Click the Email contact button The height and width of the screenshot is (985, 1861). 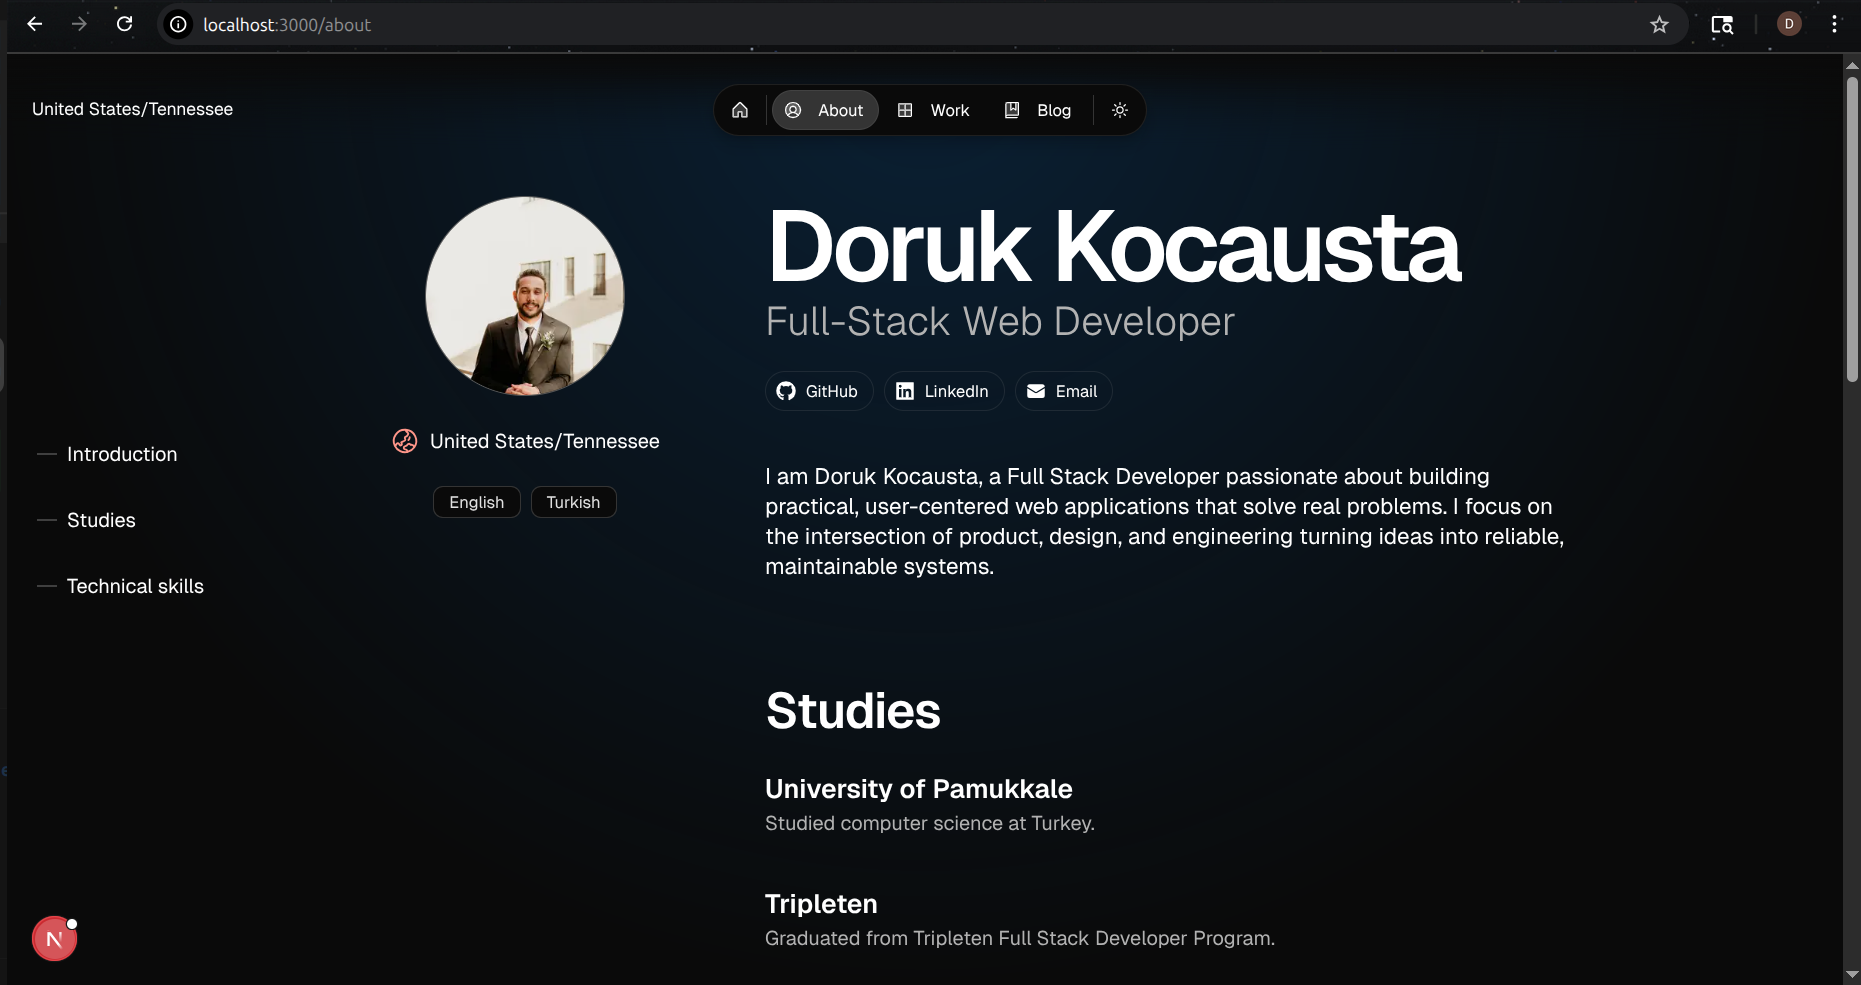click(1063, 391)
